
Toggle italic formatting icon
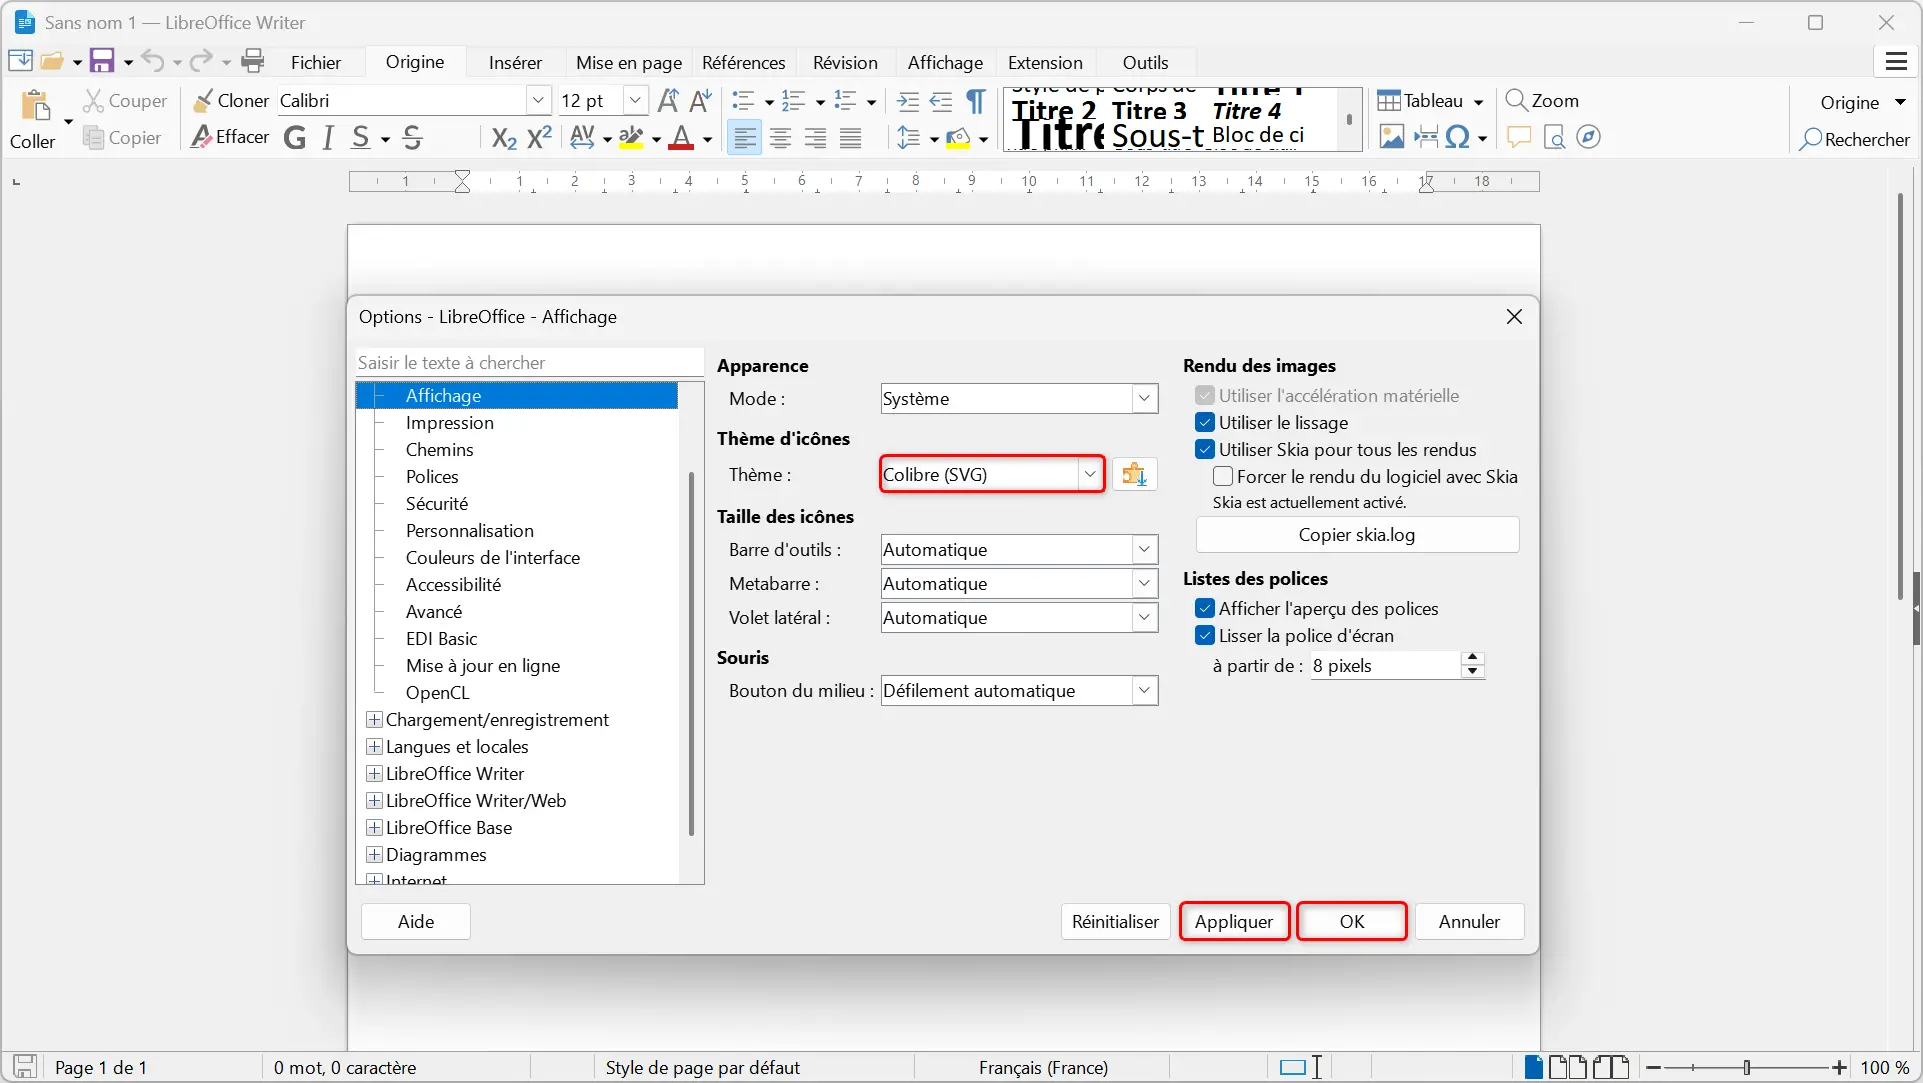(328, 137)
